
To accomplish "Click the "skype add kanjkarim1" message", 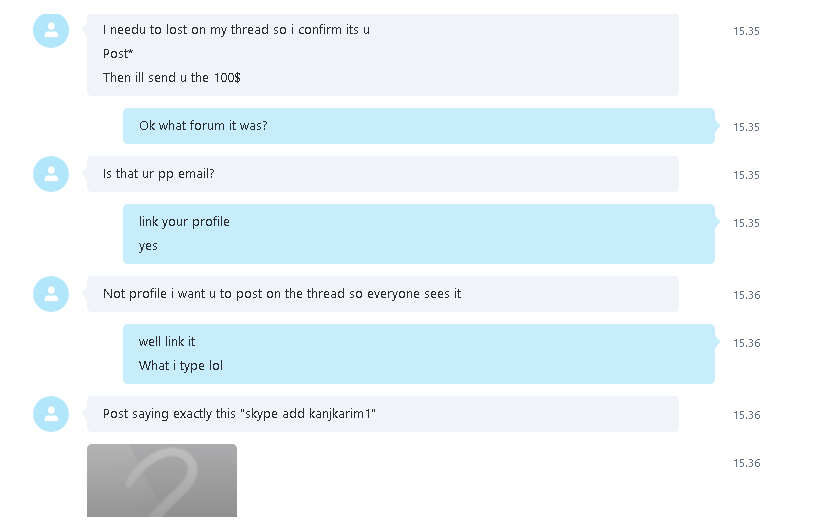I will click(x=383, y=414).
